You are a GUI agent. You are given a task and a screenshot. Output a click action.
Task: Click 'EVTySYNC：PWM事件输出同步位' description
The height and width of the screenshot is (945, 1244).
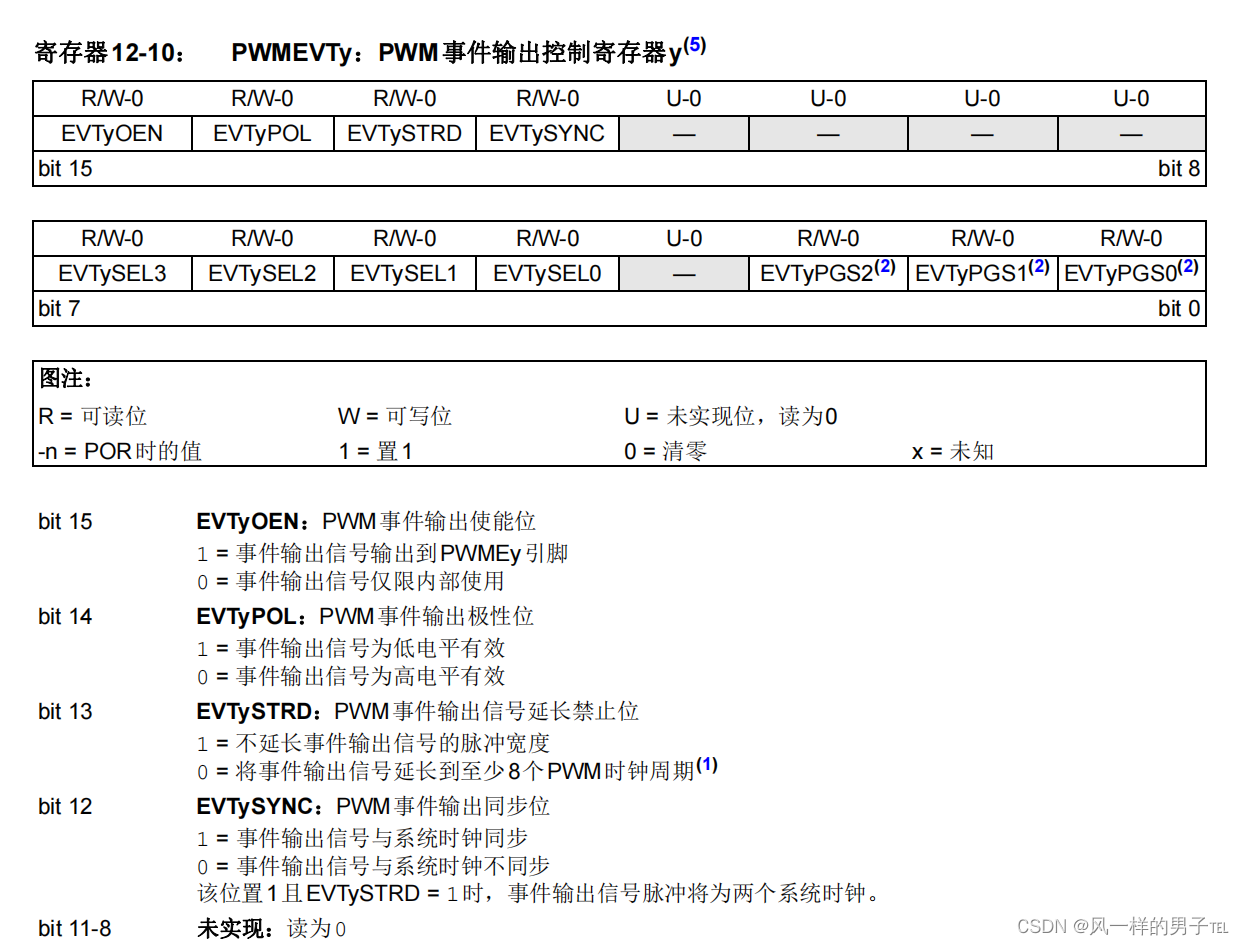point(374,807)
